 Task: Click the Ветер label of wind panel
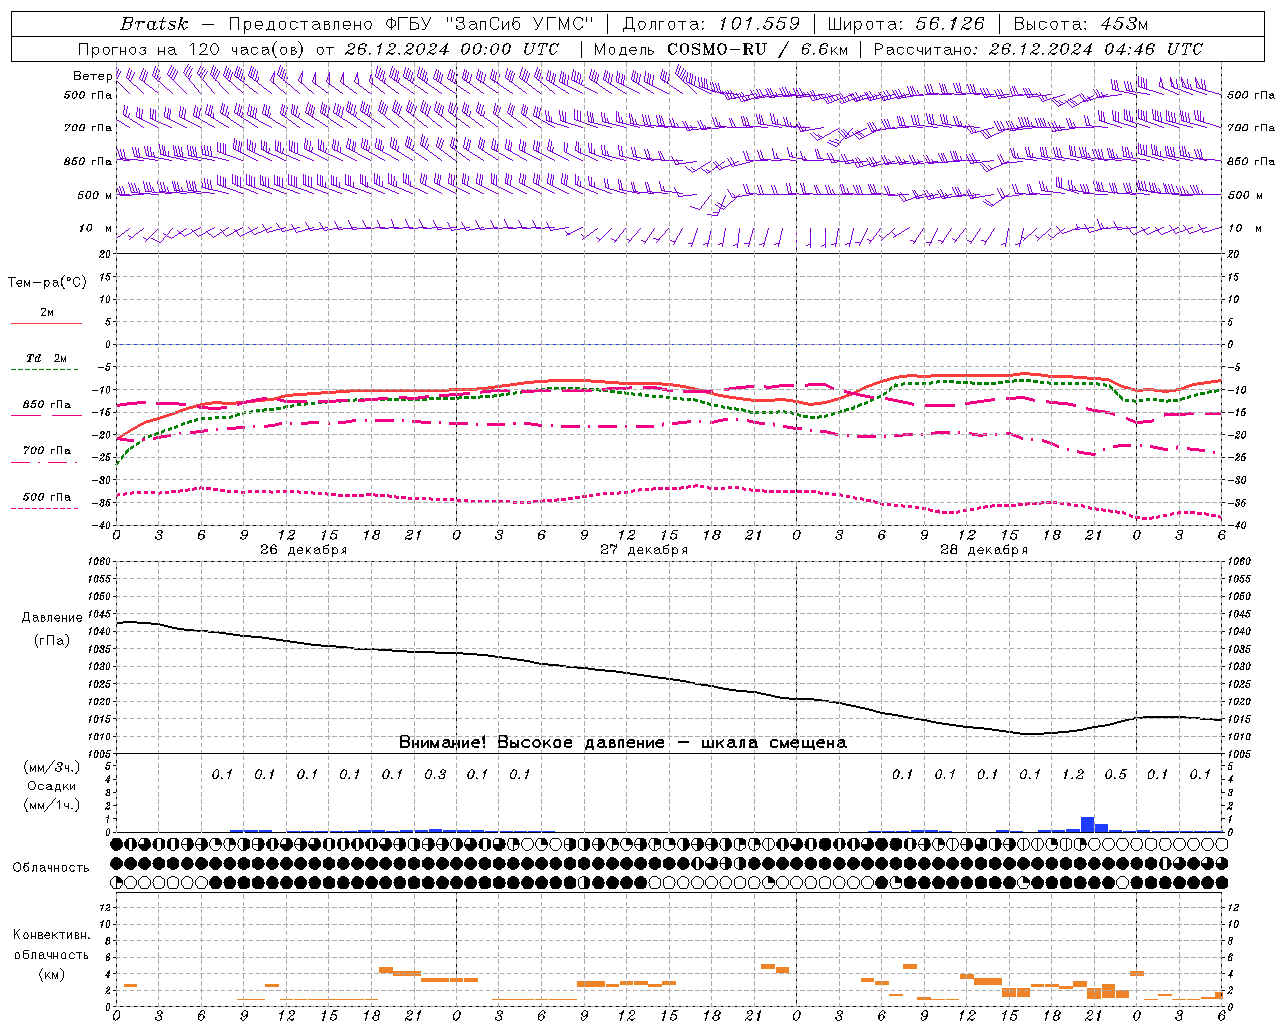point(92,76)
